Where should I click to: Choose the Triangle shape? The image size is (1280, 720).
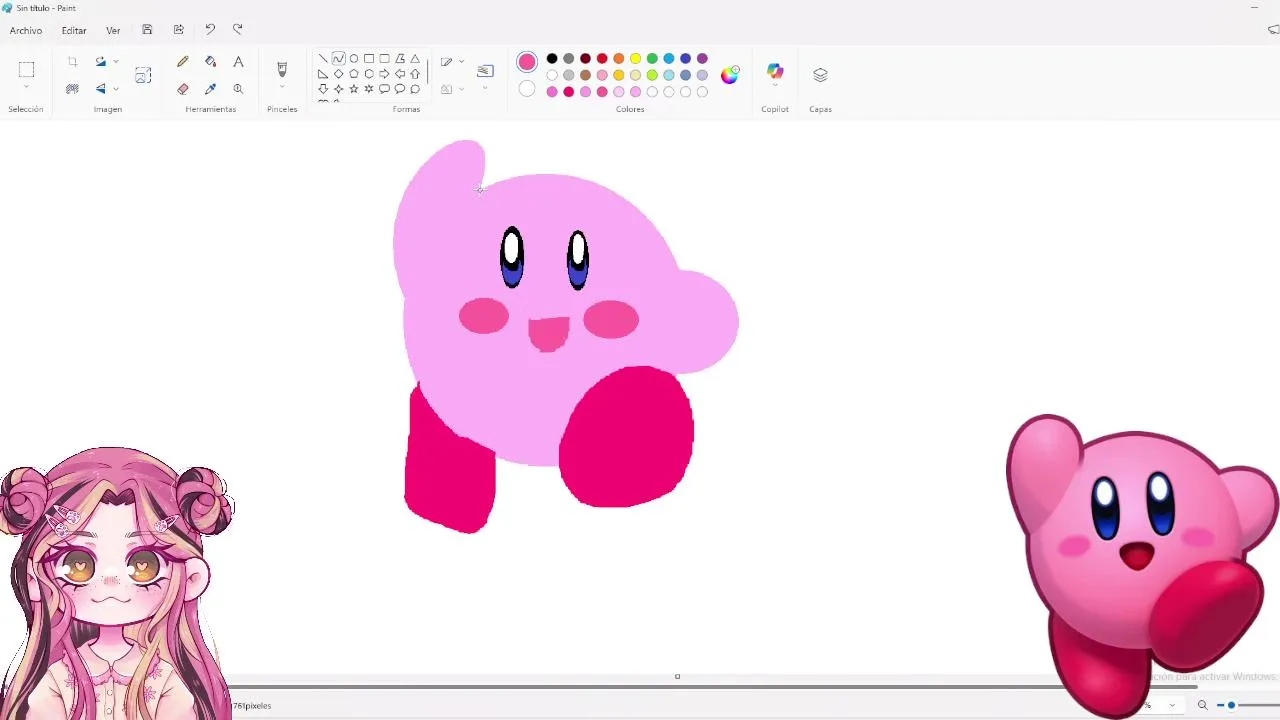[415, 59]
